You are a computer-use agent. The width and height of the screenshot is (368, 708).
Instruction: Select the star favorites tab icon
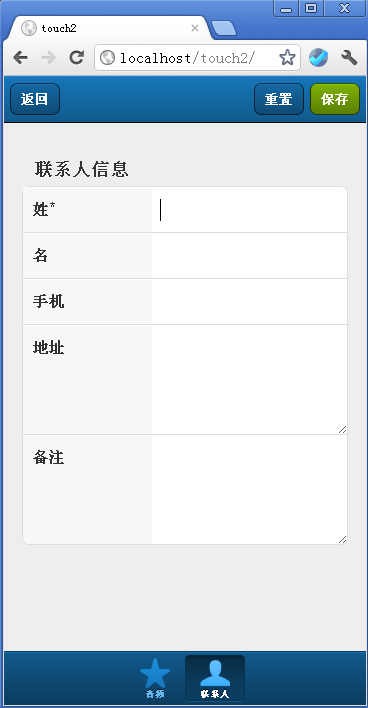[x=155, y=673]
